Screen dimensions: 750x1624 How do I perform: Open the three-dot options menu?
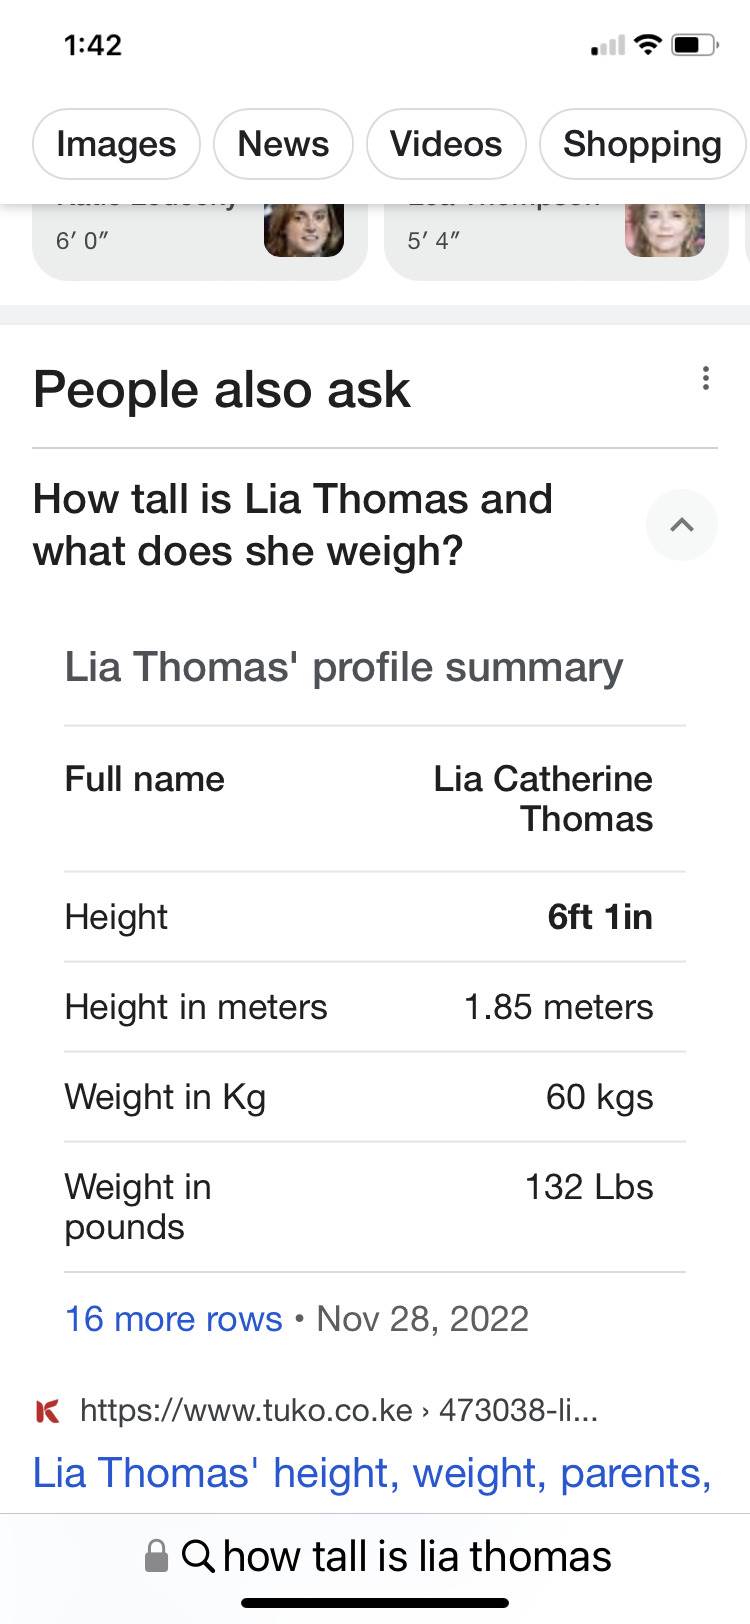pos(706,378)
